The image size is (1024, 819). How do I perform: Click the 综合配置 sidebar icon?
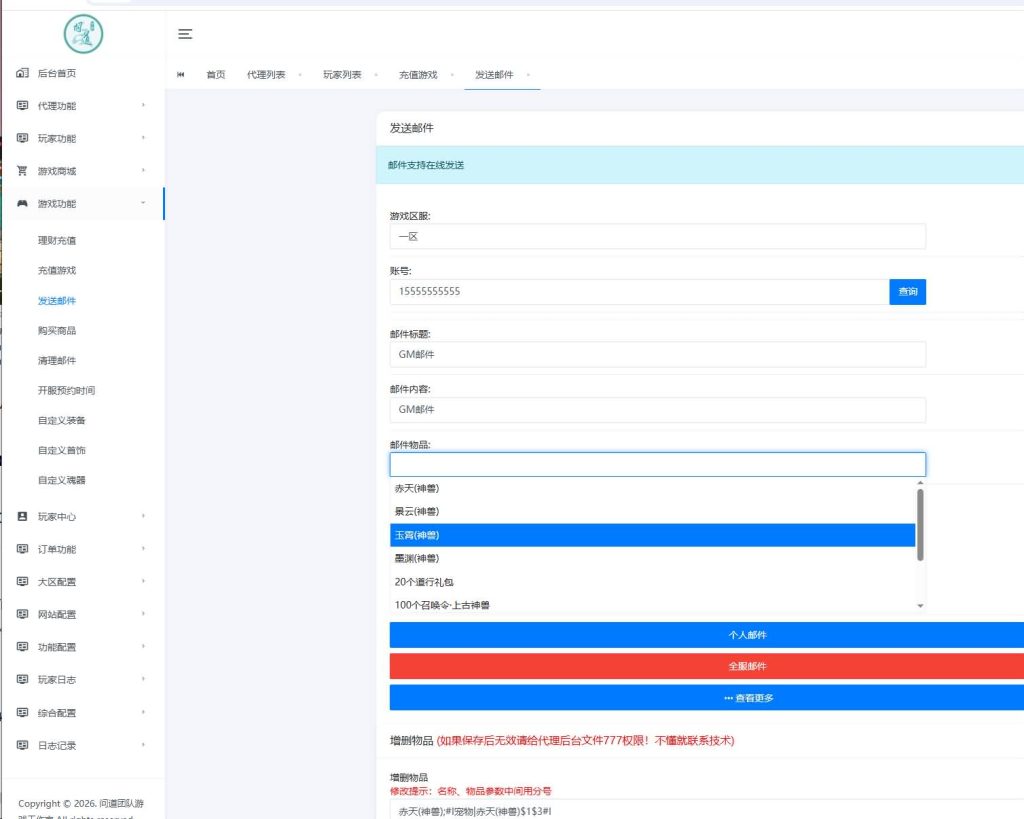click(22, 712)
